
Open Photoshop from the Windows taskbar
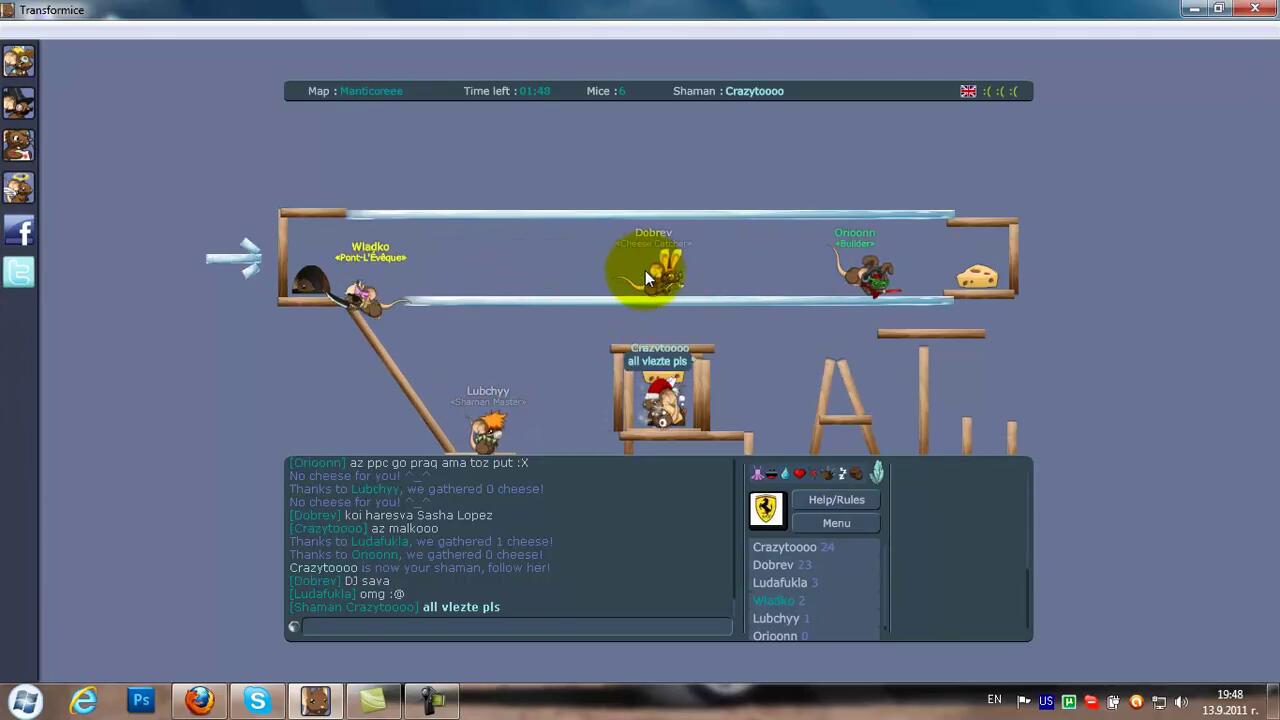click(141, 701)
